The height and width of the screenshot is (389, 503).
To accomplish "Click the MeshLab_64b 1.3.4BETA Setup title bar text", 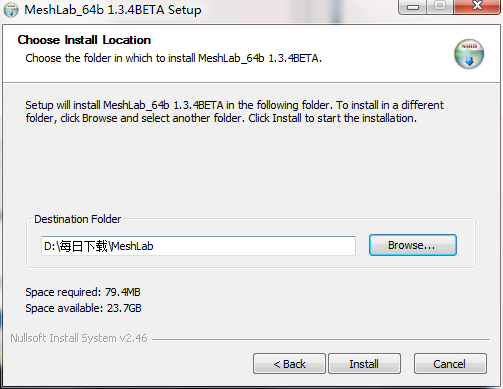I will 113,10.
